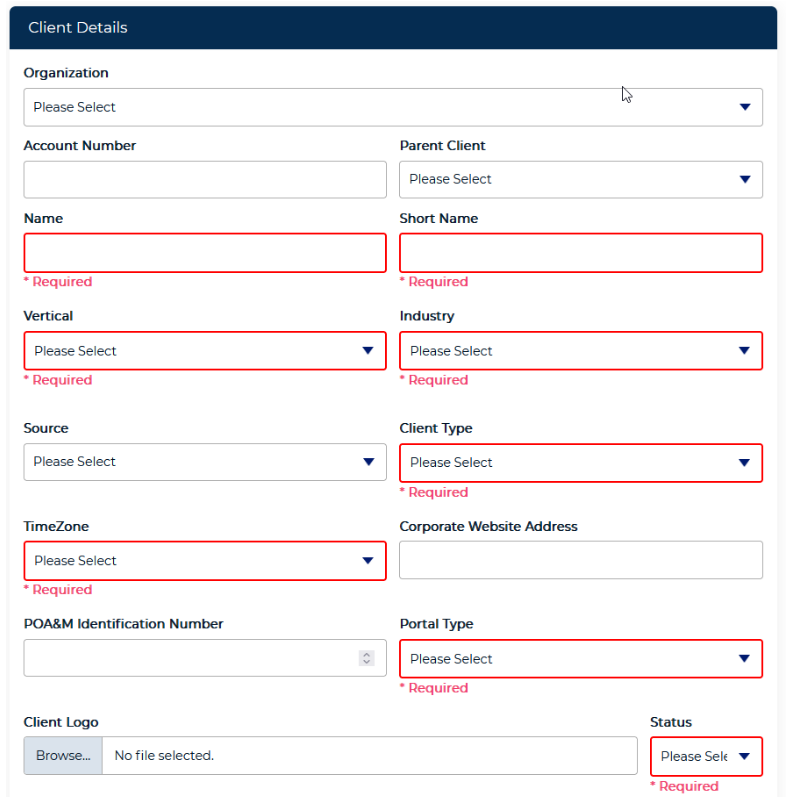Click the Required message under Name

coord(58,282)
